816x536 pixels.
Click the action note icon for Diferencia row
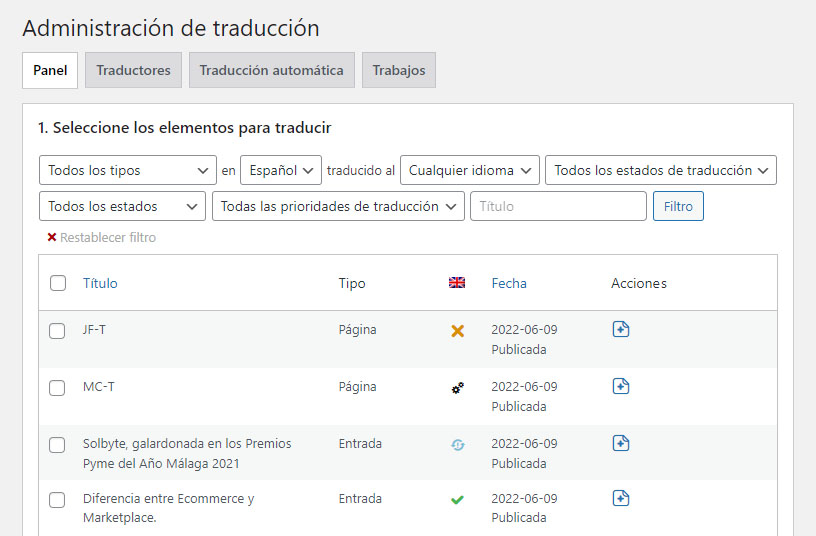pyautogui.click(x=621, y=498)
